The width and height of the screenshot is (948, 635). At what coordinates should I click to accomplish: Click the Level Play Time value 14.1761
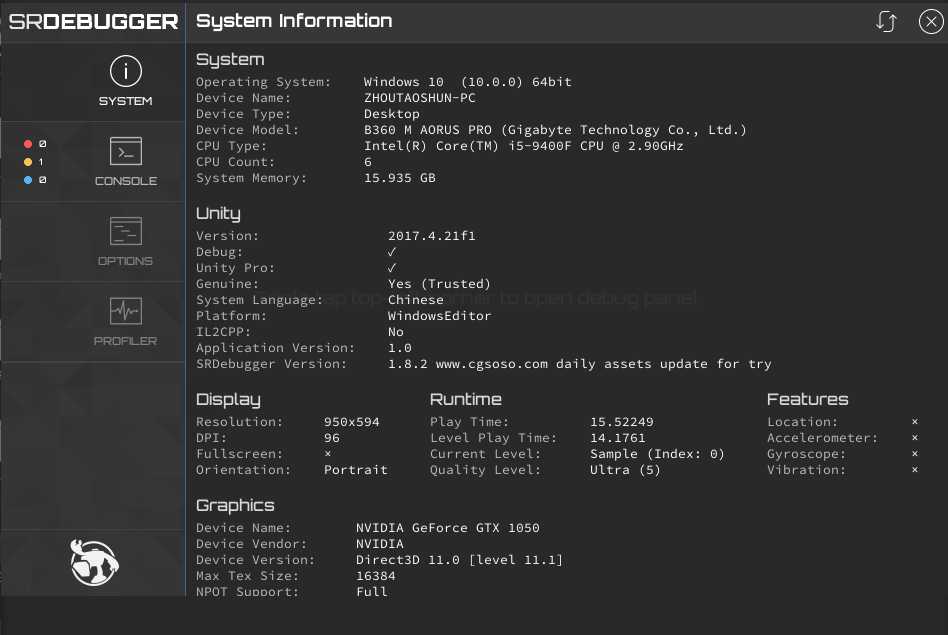coord(617,438)
